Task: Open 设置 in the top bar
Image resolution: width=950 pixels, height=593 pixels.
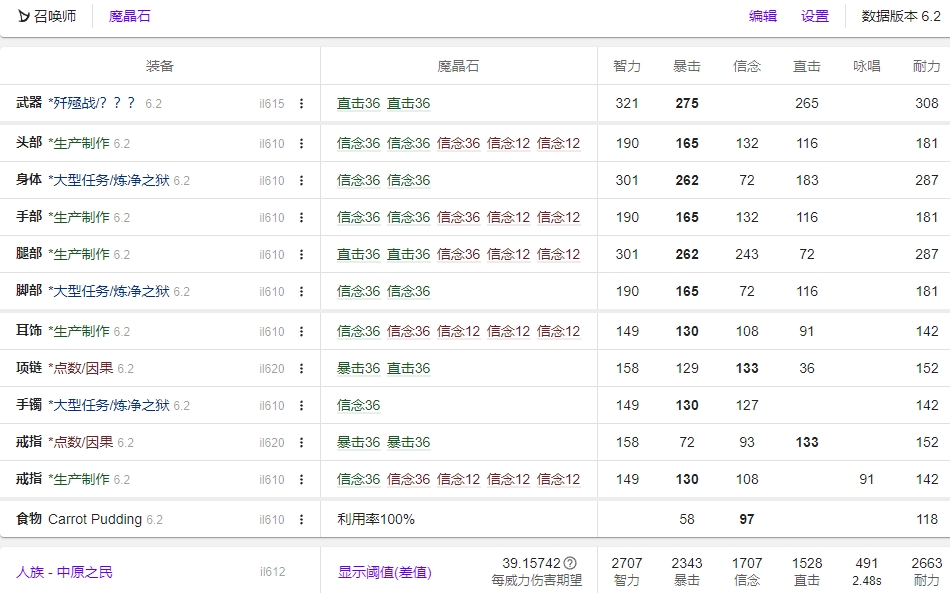Action: tap(815, 16)
